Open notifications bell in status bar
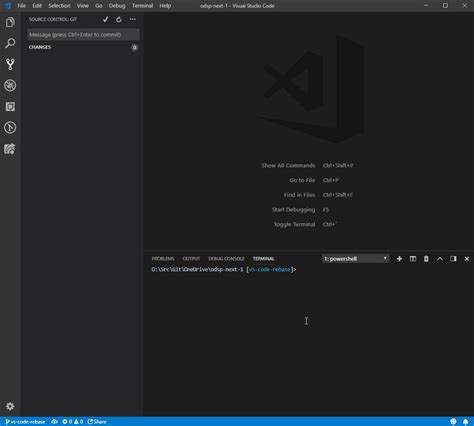Viewport: 474px width, 426px height. point(465,422)
